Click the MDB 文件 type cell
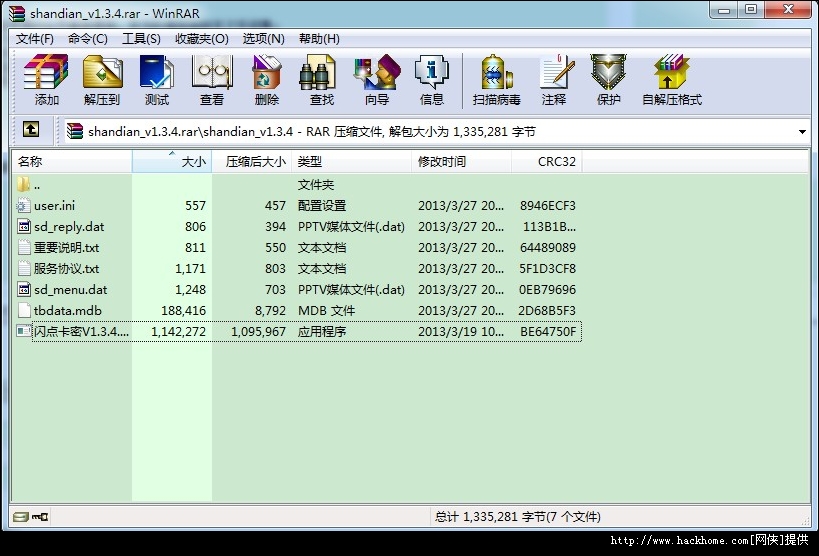 coord(326,310)
